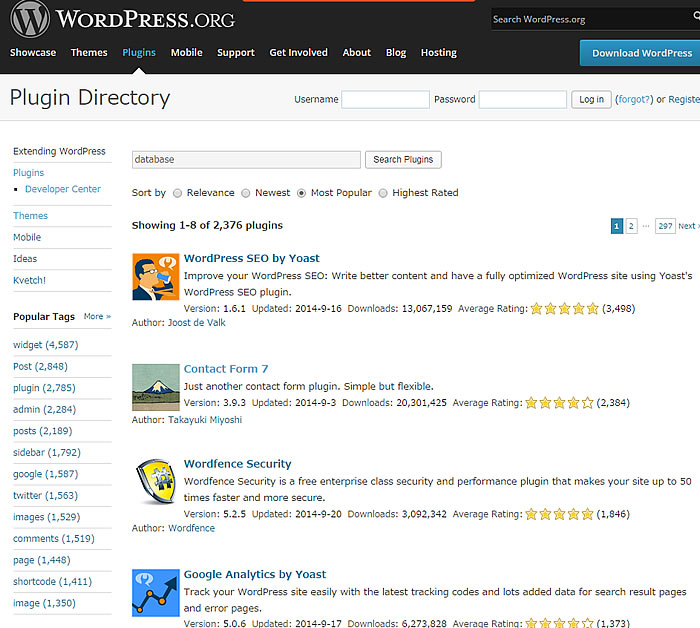700x628 pixels.
Task: Click the Log in button
Action: click(591, 99)
